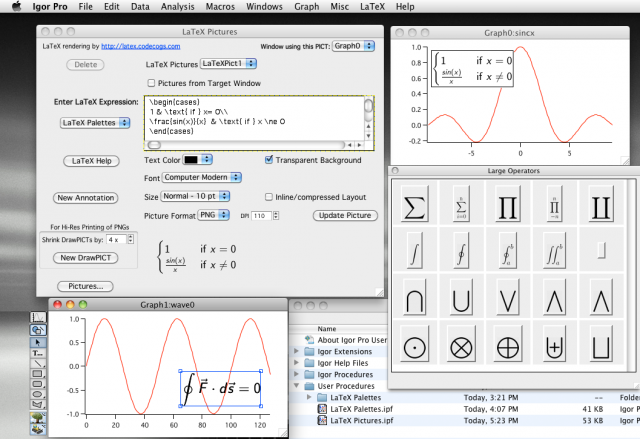Insert the contour integral without limits
640x439 pixels.
(x=461, y=250)
